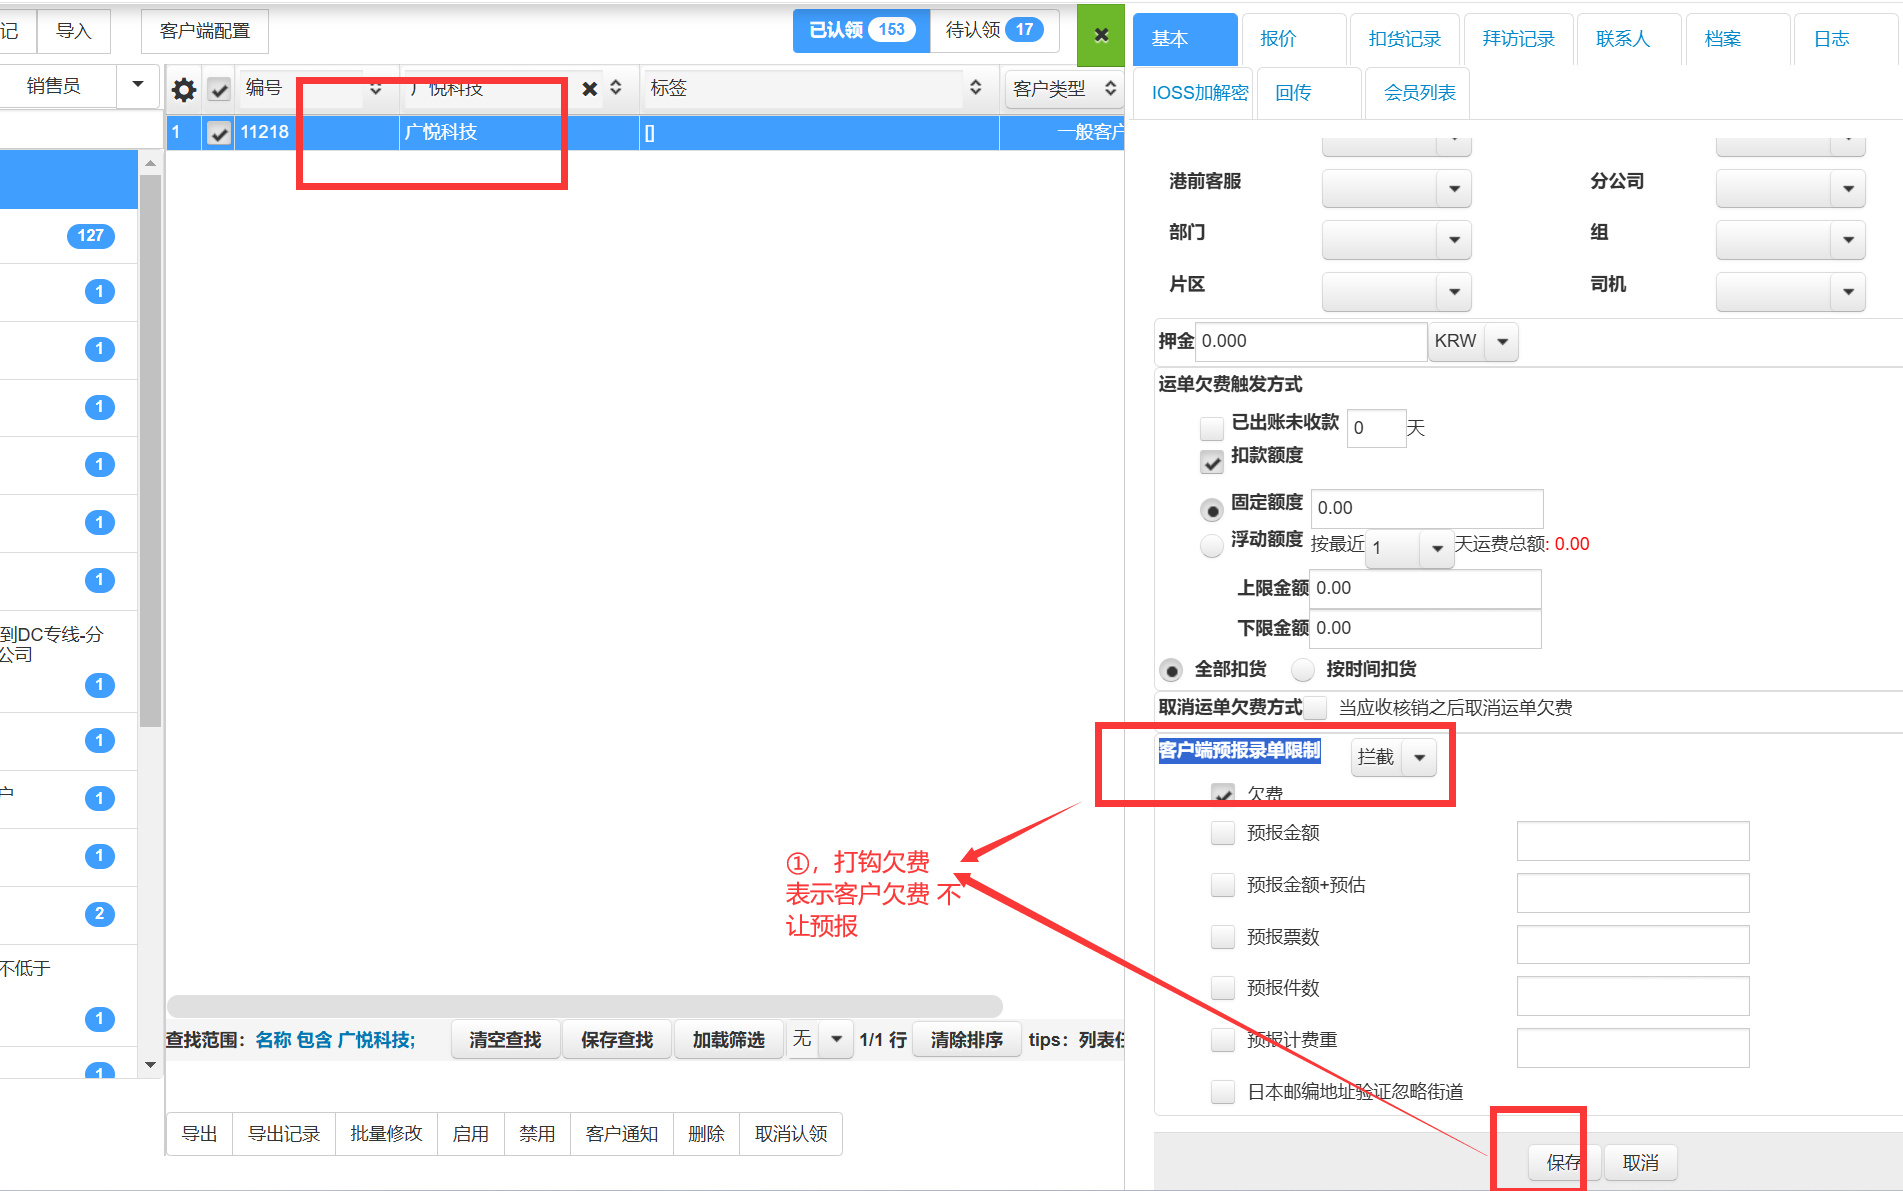This screenshot has height=1191, width=1903.
Task: Click the 清空查找 button
Action: (505, 1040)
